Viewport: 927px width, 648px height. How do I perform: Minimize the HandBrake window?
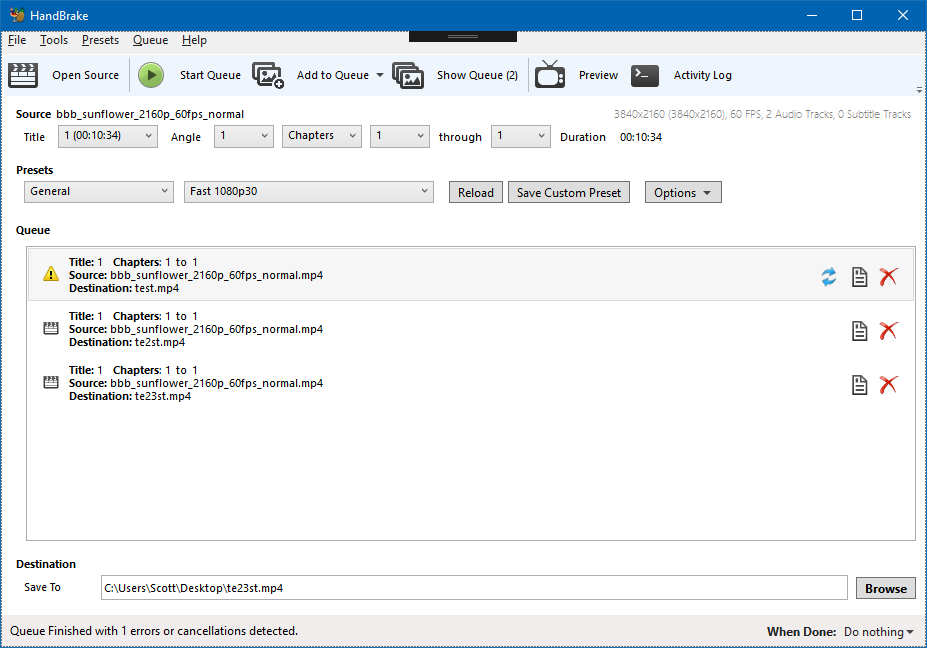(812, 15)
